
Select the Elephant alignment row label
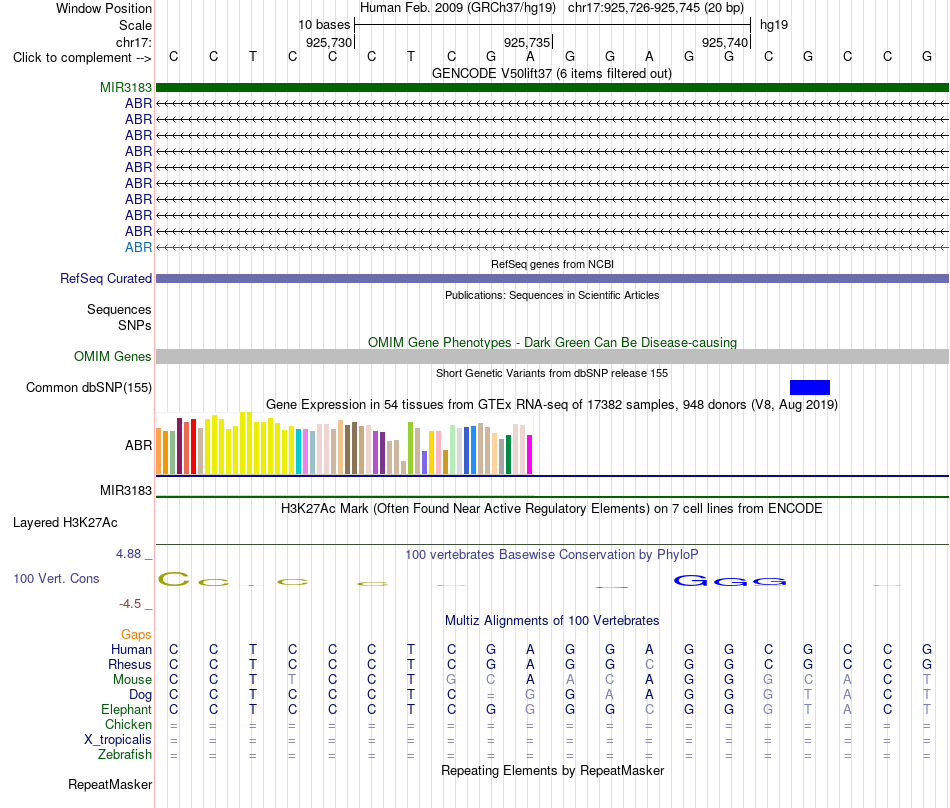click(127, 709)
